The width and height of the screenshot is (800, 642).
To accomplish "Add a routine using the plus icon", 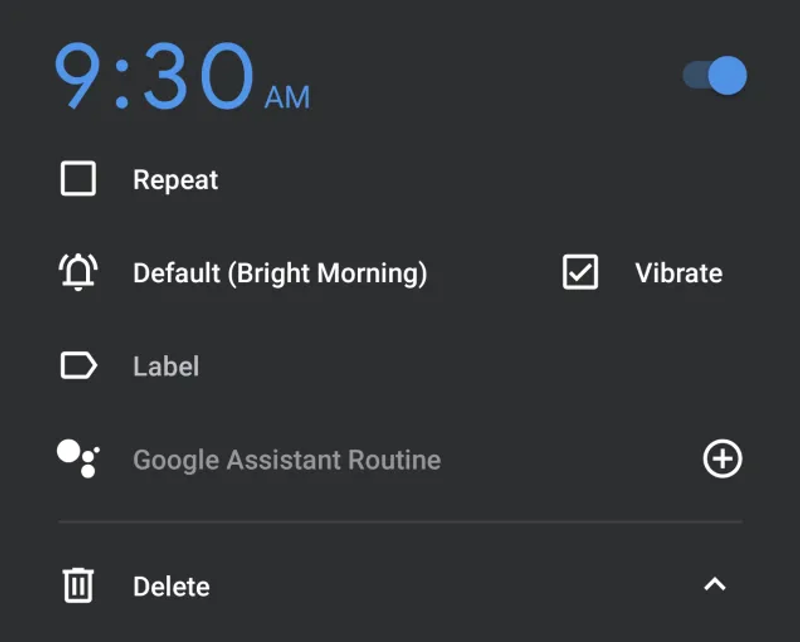I will coord(722,459).
